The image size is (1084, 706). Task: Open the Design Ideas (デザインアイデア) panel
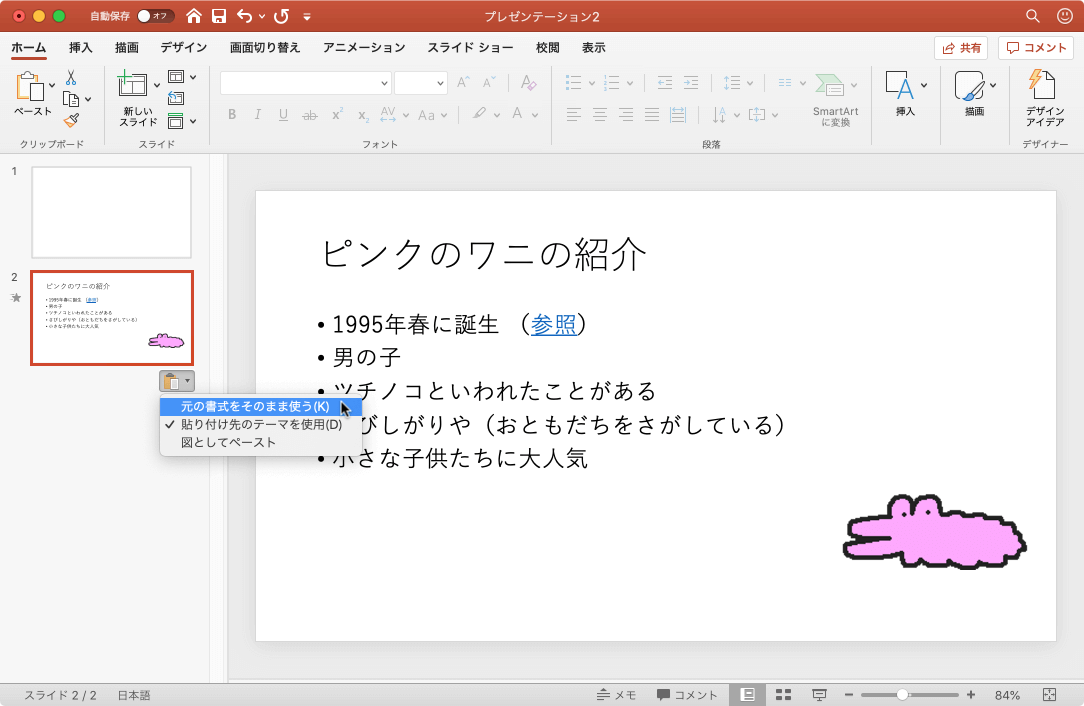tap(1045, 99)
